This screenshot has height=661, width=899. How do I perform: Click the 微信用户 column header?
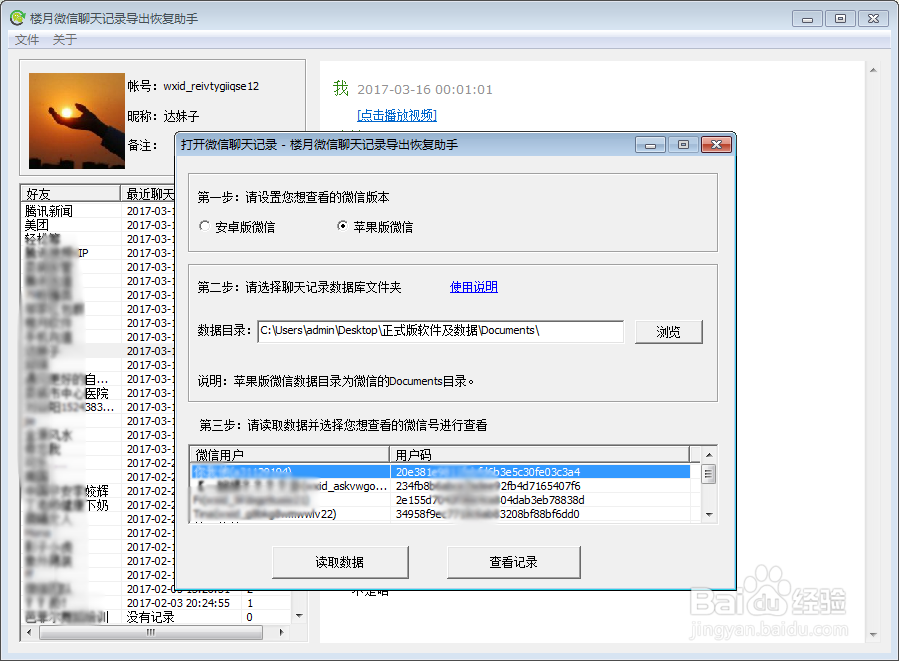[290, 455]
